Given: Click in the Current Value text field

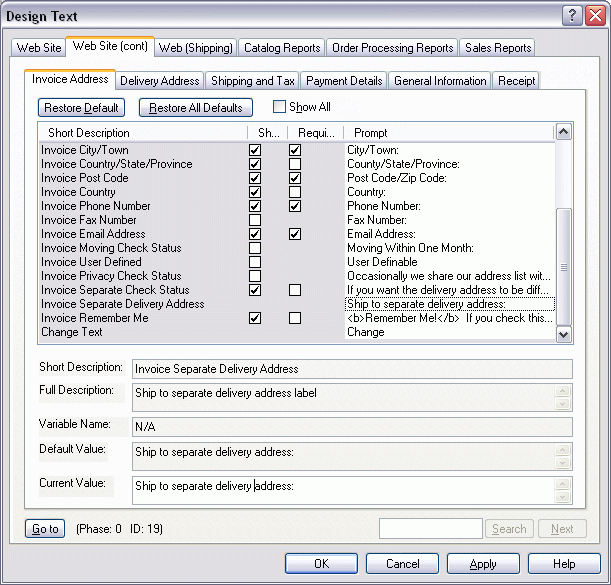Looking at the screenshot, I should pyautogui.click(x=350, y=487).
